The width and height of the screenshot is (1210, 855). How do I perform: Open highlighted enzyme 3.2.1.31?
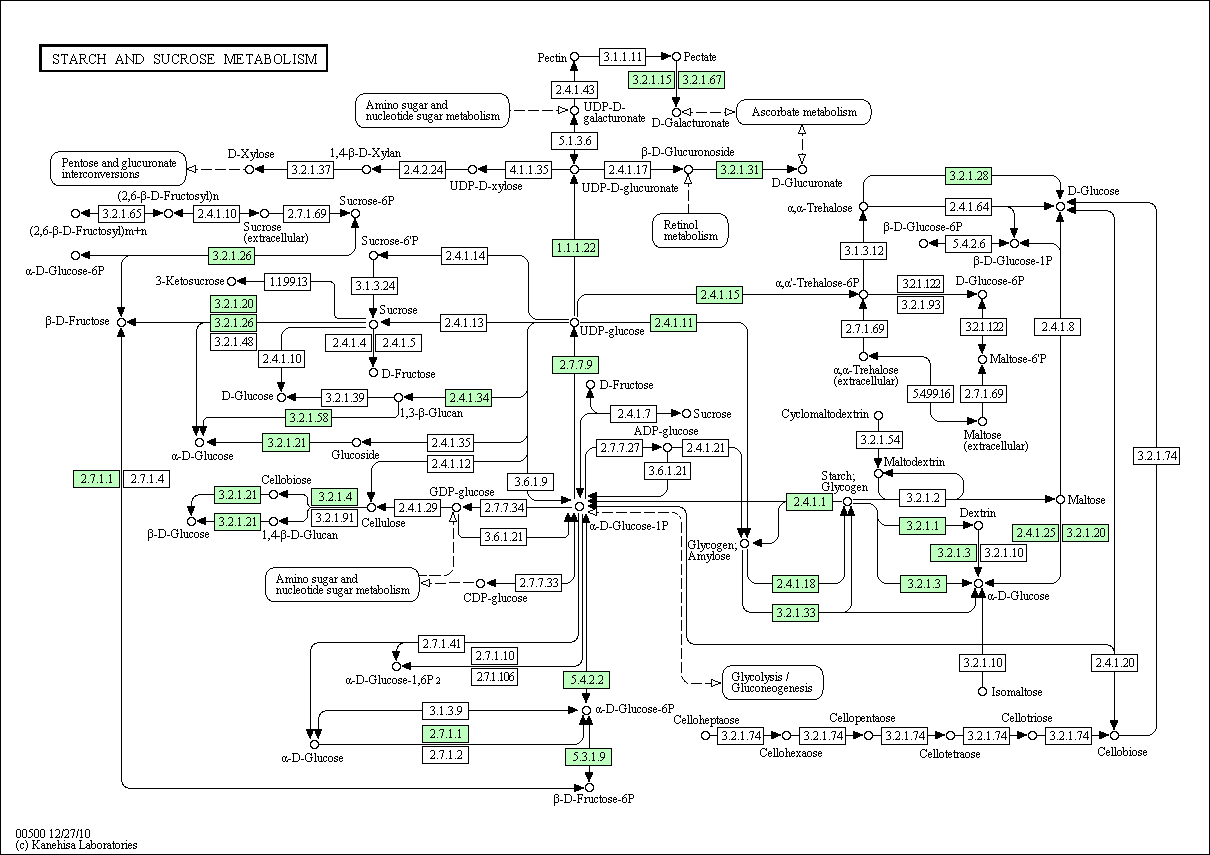pyautogui.click(x=740, y=170)
